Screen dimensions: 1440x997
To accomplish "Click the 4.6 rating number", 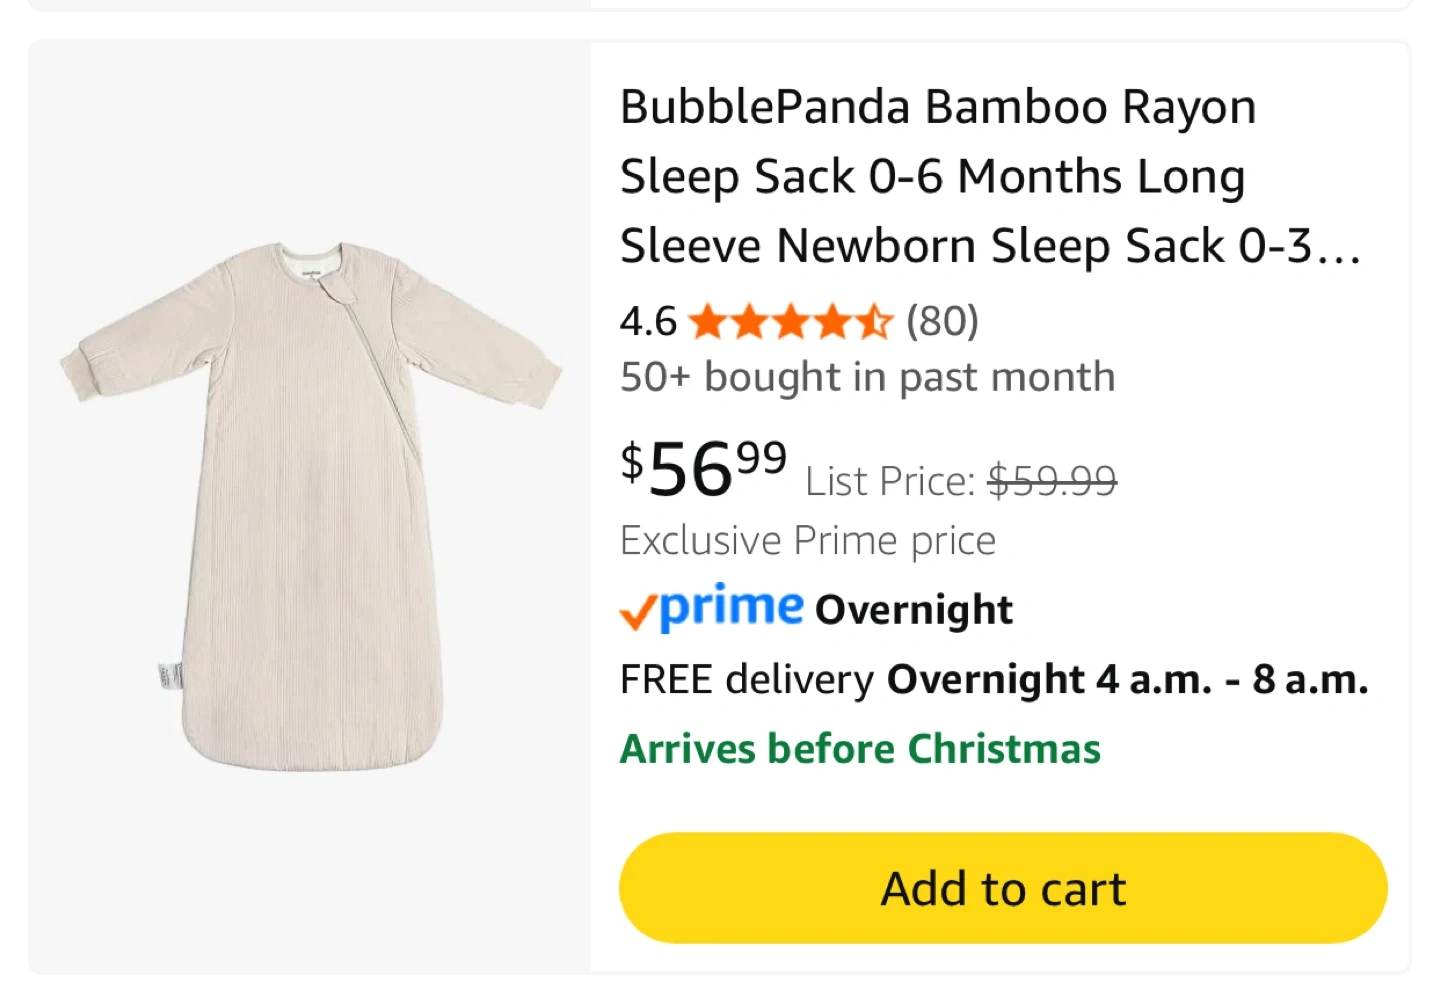I will click(648, 322).
